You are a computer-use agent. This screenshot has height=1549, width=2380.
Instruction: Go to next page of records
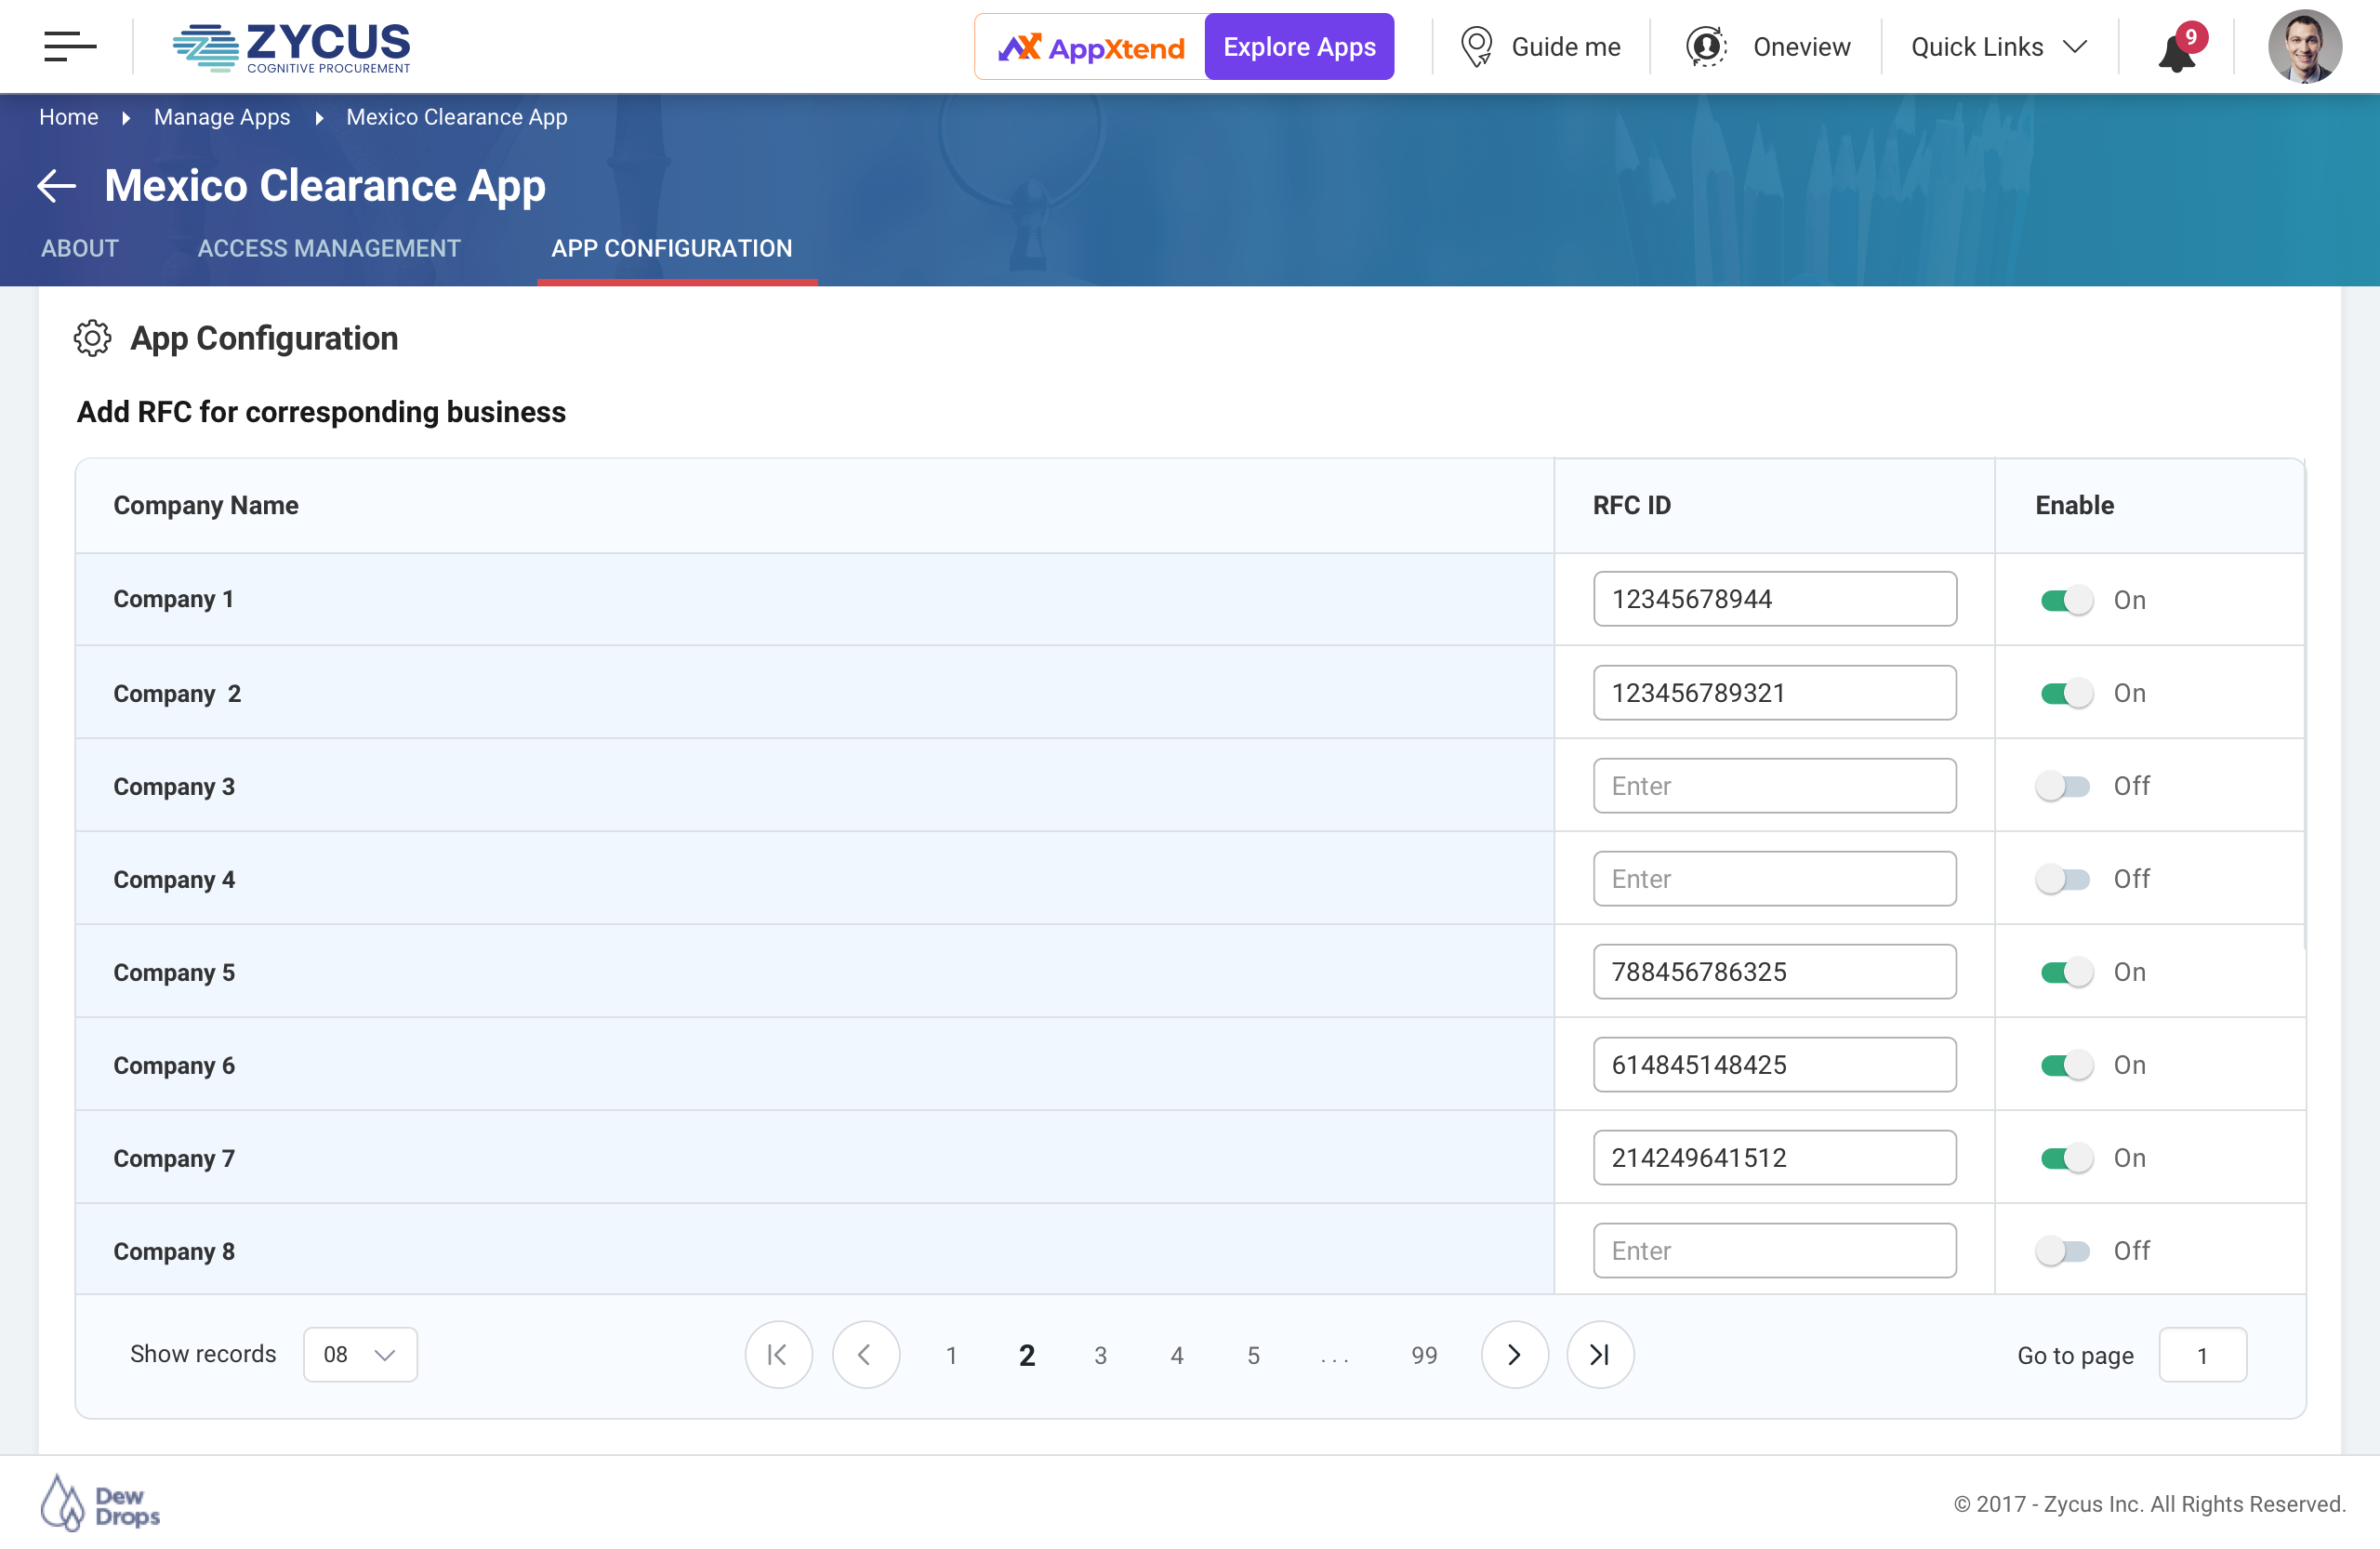(x=1514, y=1355)
